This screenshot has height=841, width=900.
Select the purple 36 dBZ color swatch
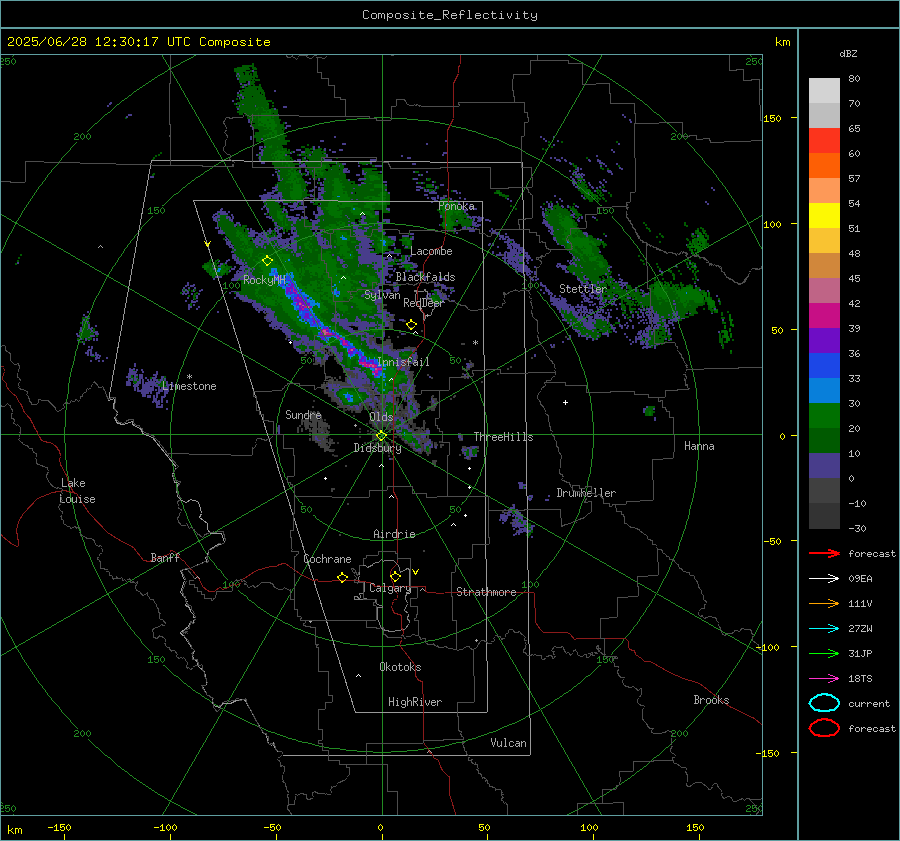(824, 341)
